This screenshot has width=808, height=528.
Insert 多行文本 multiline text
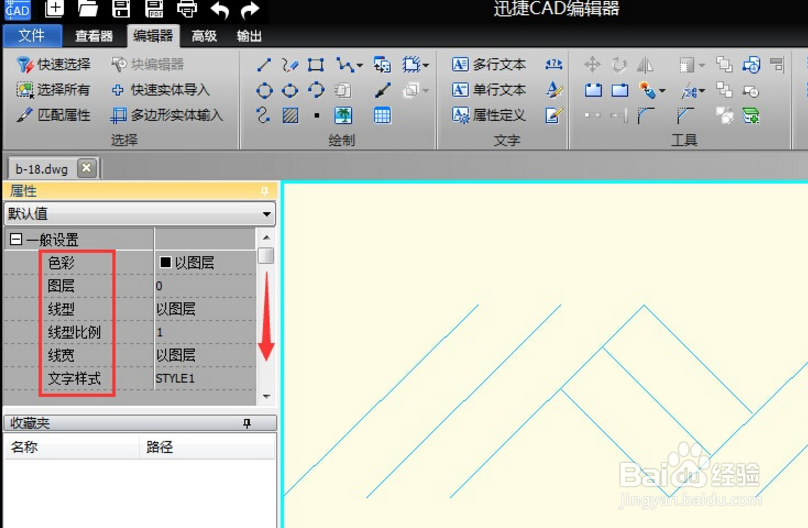point(489,64)
